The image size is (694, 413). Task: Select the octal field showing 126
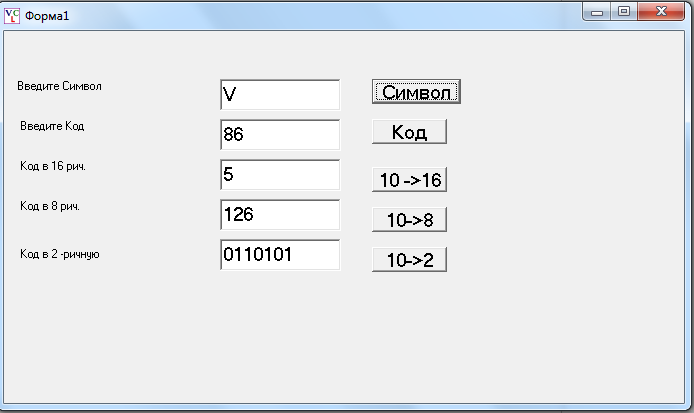(280, 215)
